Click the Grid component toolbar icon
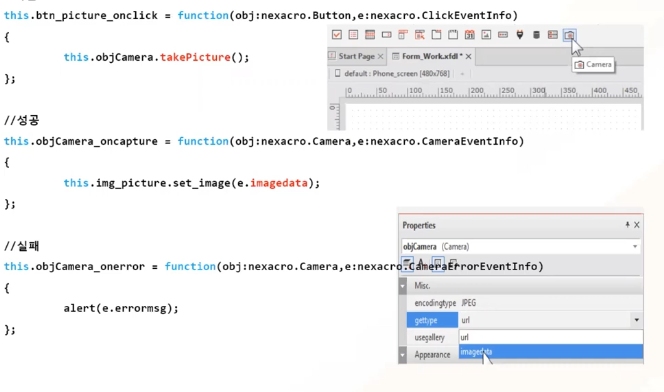 (x=370, y=35)
